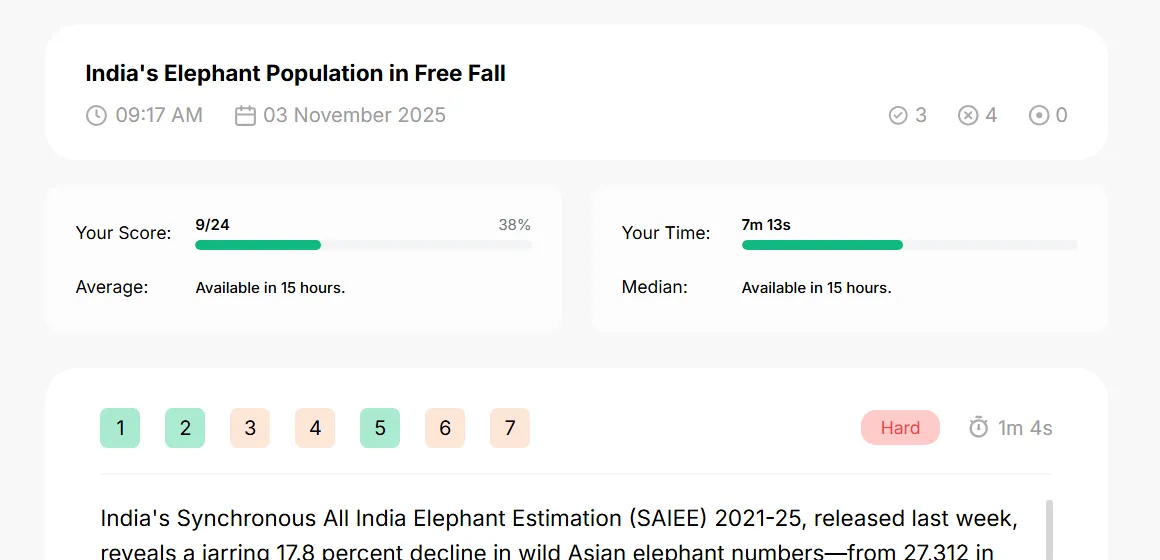This screenshot has height=560, width=1160.
Task: Click the passage scrollbar thumb
Action: tap(1049, 530)
